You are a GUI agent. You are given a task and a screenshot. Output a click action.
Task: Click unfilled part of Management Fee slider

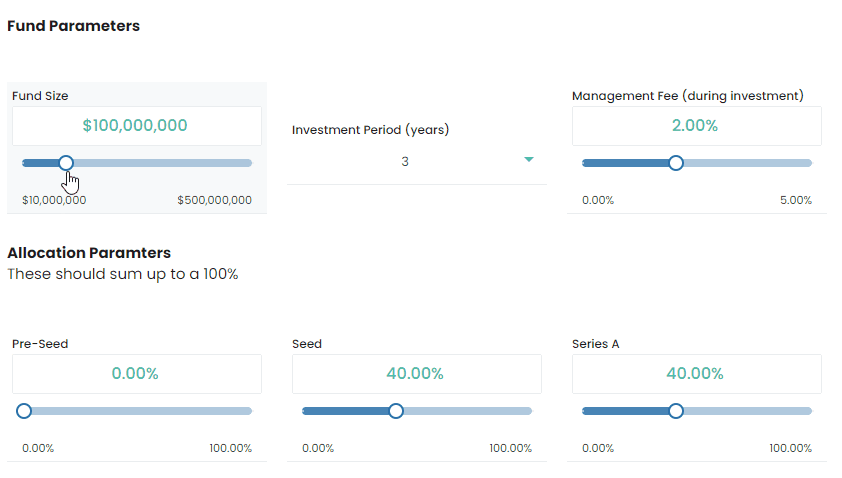tap(745, 163)
